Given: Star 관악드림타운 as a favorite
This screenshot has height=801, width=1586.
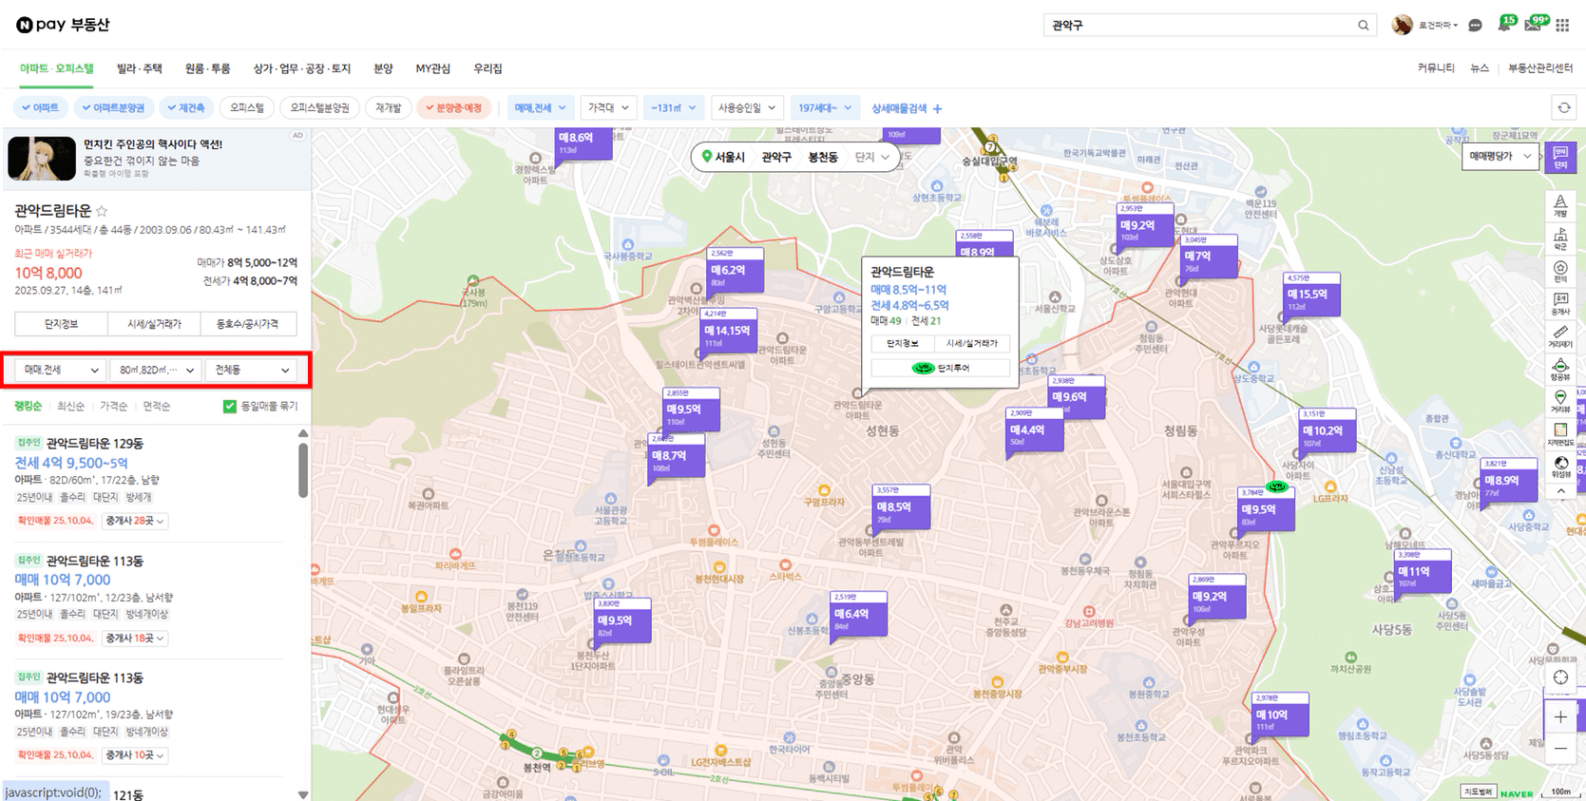Looking at the screenshot, I should [102, 211].
